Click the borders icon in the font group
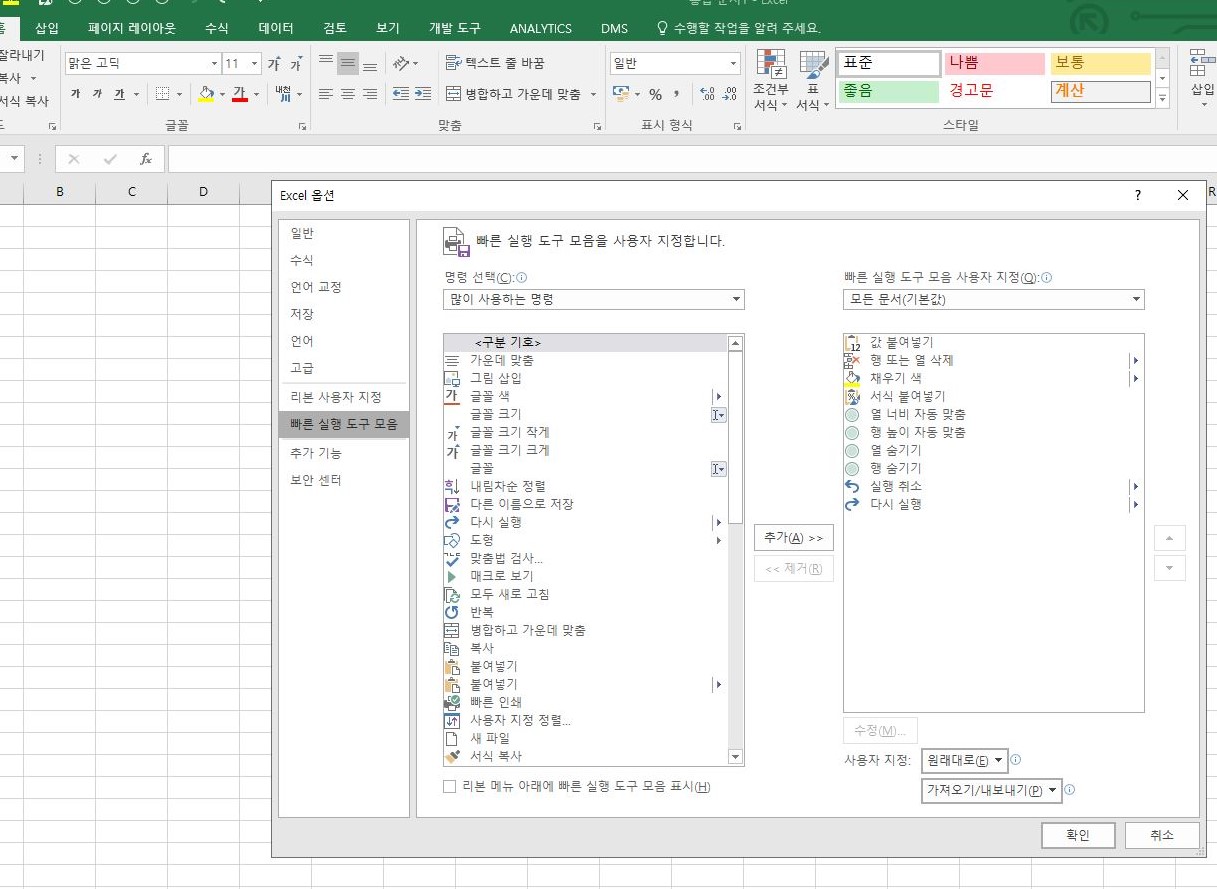This screenshot has height=889, width=1217. coord(163,94)
